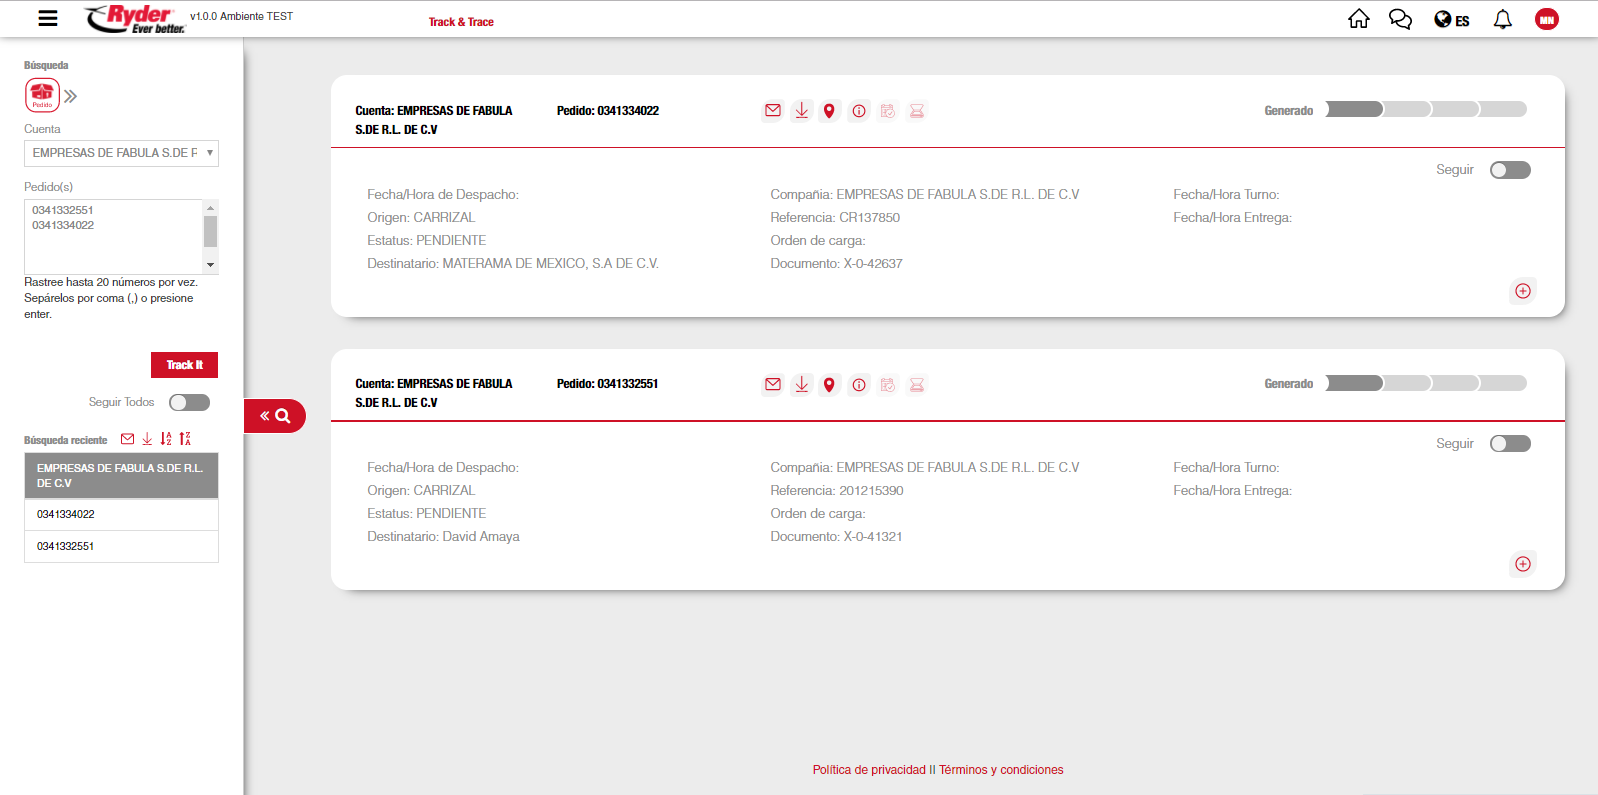The image size is (1598, 795).
Task: Change language with the ES selector
Action: (x=1451, y=20)
